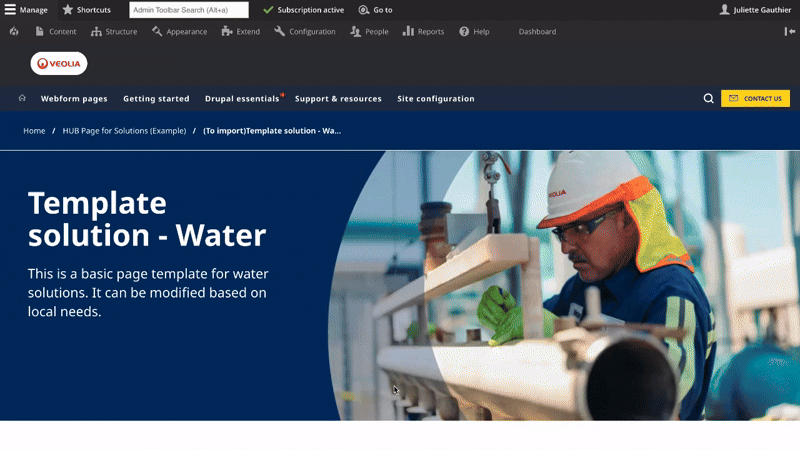
Task: Open the Webform pages nav link
Action: tap(74, 99)
